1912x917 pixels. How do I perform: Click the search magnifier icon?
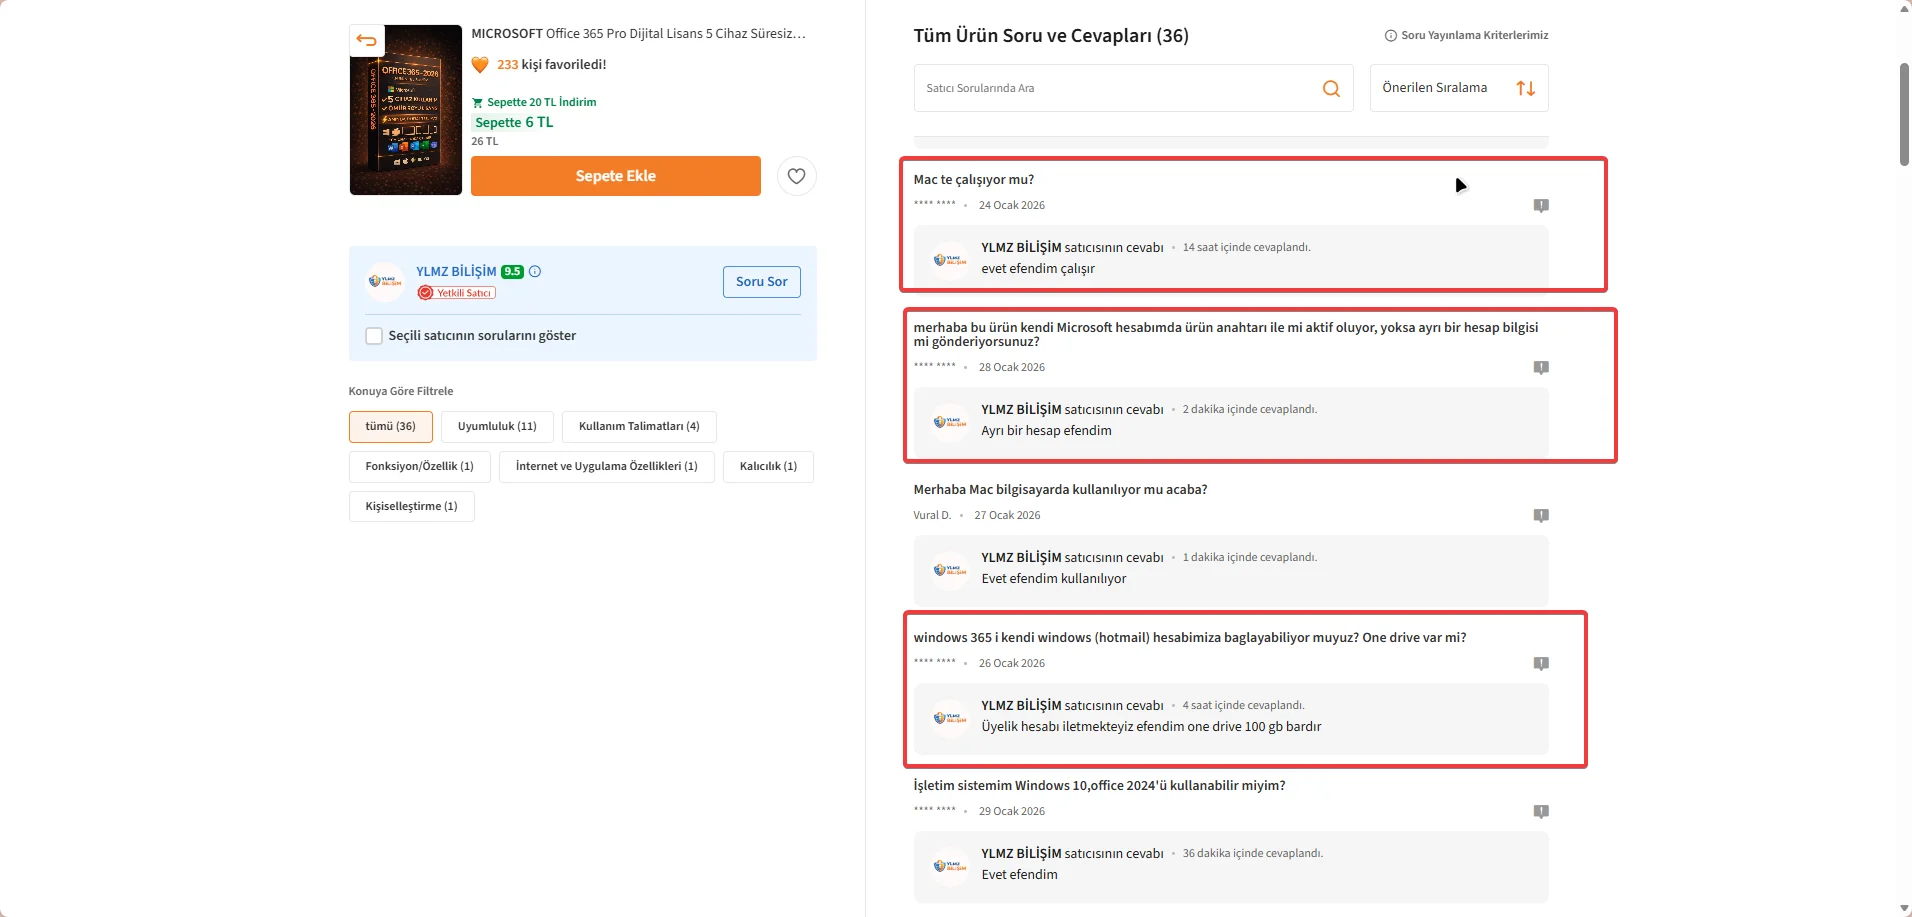[1331, 88]
